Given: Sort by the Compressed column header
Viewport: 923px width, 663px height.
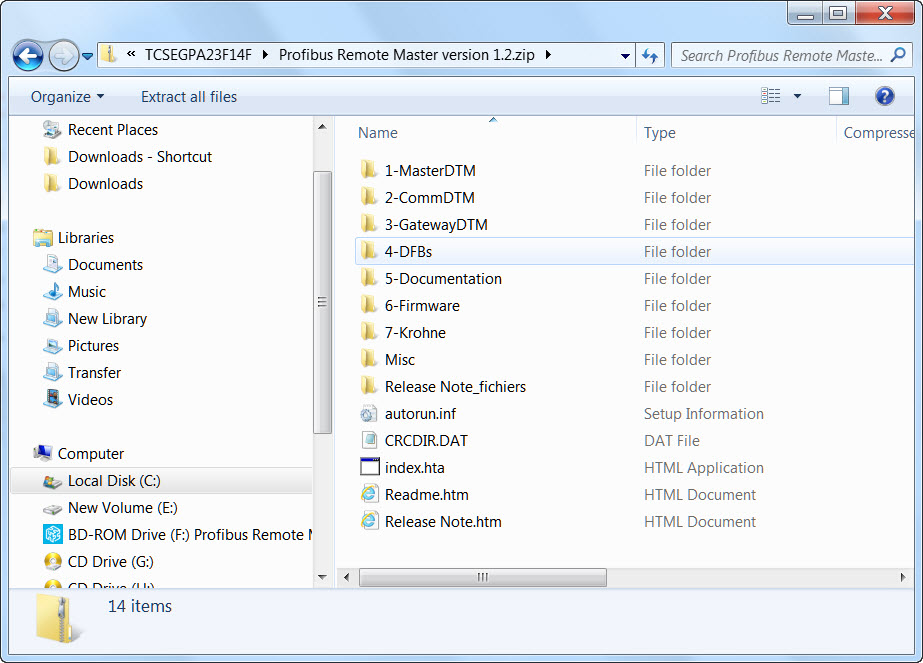Looking at the screenshot, I should [x=878, y=132].
